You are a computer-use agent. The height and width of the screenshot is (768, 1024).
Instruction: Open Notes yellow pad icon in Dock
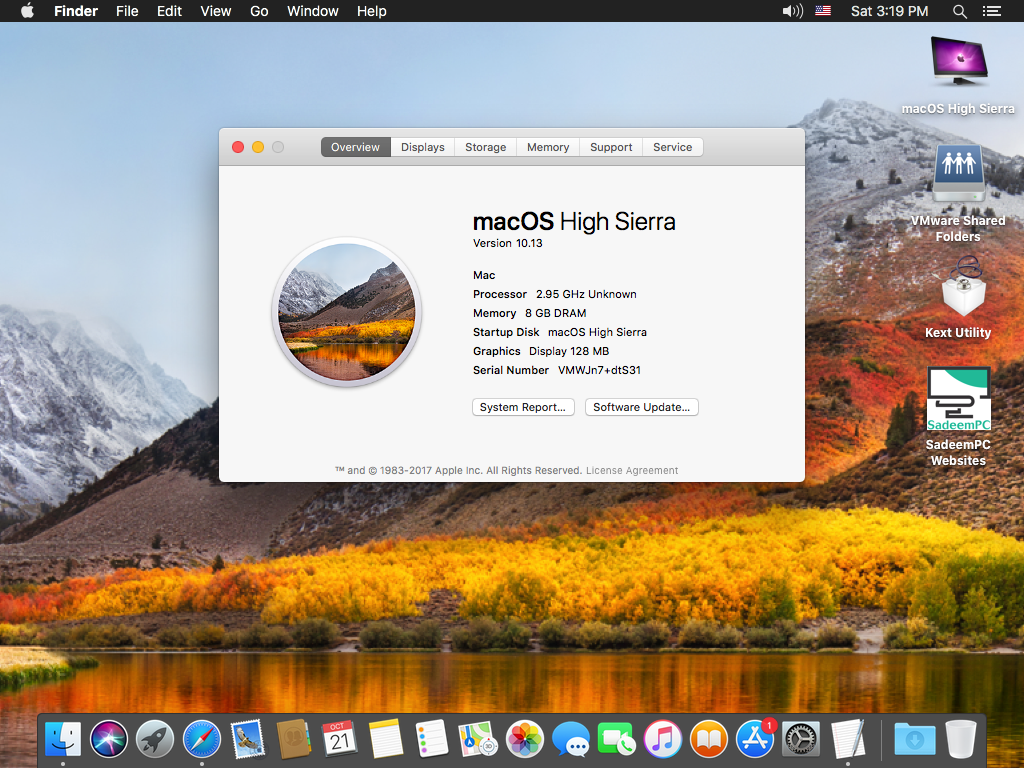pyautogui.click(x=386, y=739)
